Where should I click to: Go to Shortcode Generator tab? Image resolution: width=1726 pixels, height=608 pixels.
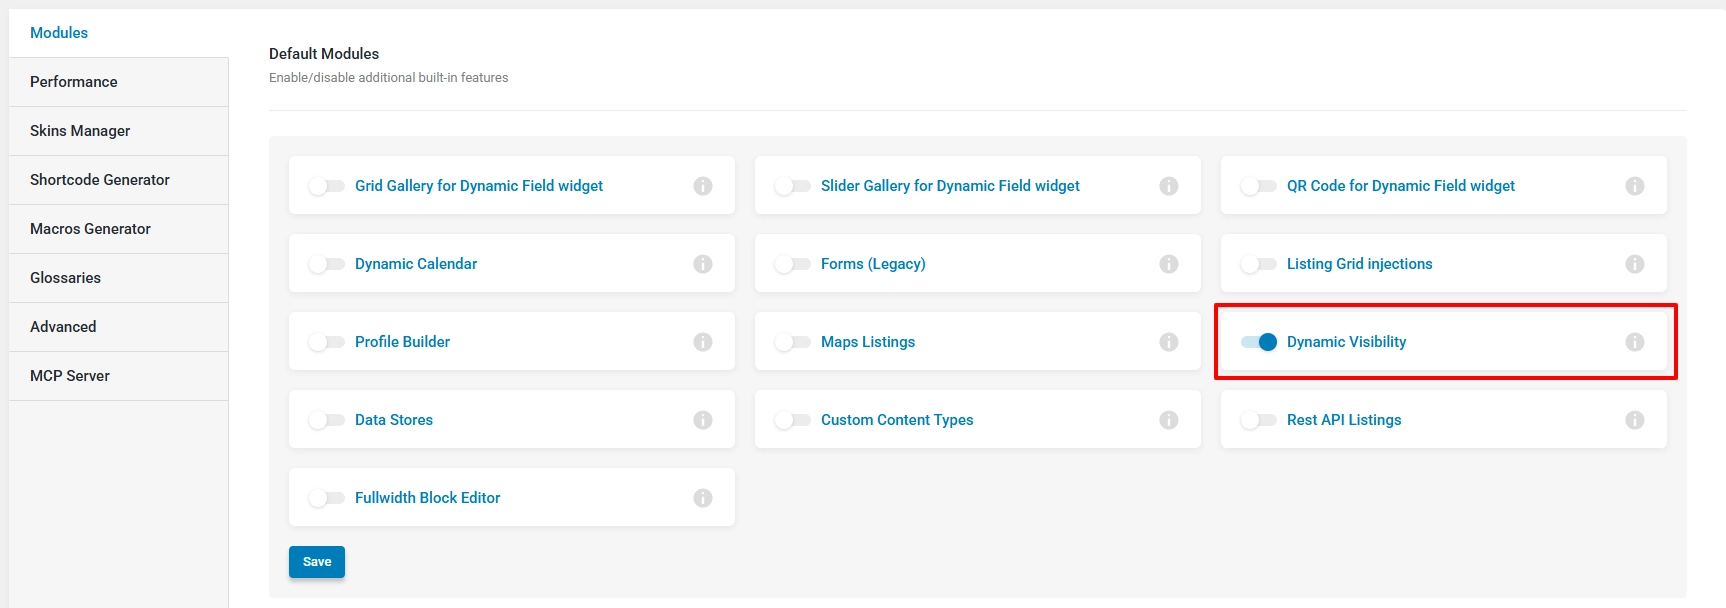(x=119, y=180)
